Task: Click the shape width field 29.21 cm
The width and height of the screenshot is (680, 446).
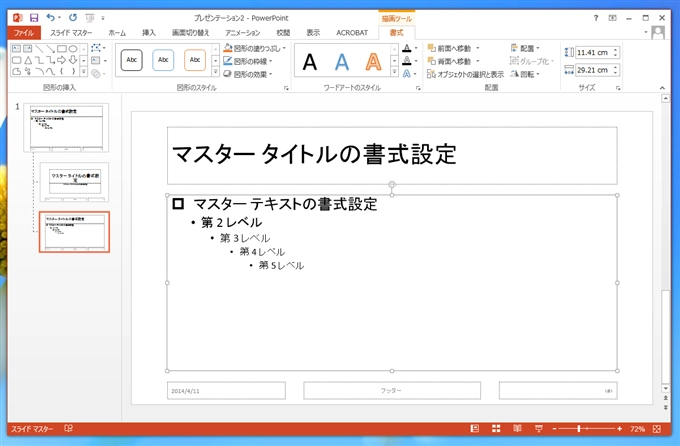Action: [592, 70]
